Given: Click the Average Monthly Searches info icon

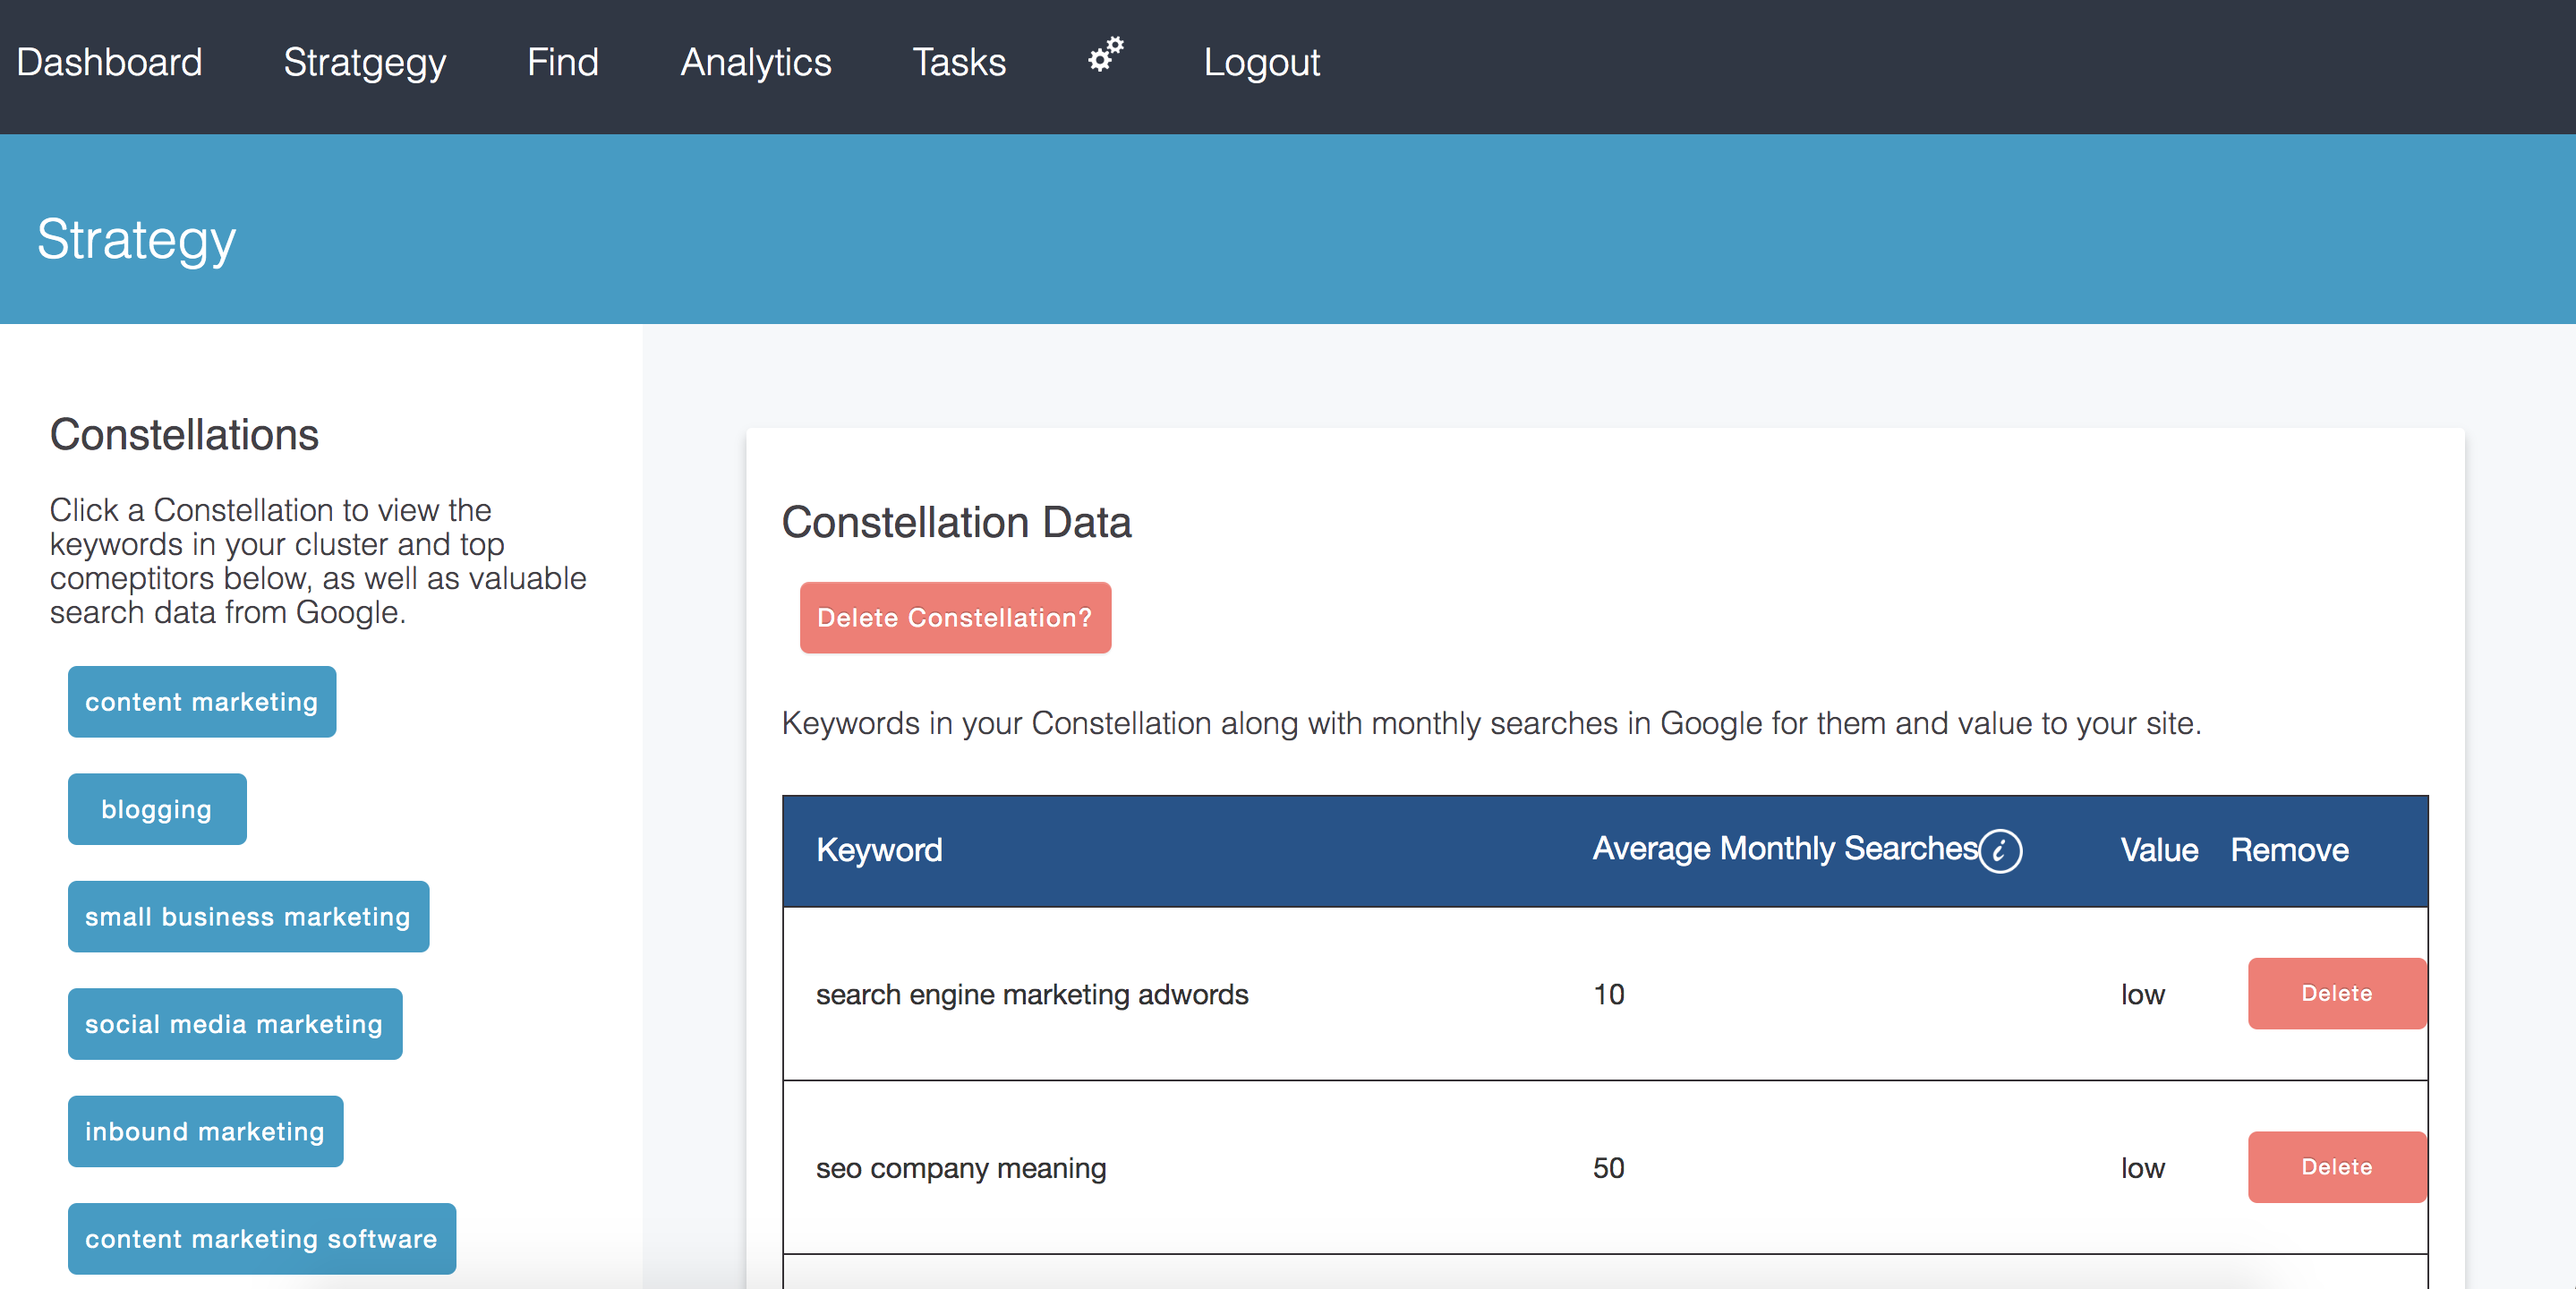Looking at the screenshot, I should coord(2000,851).
